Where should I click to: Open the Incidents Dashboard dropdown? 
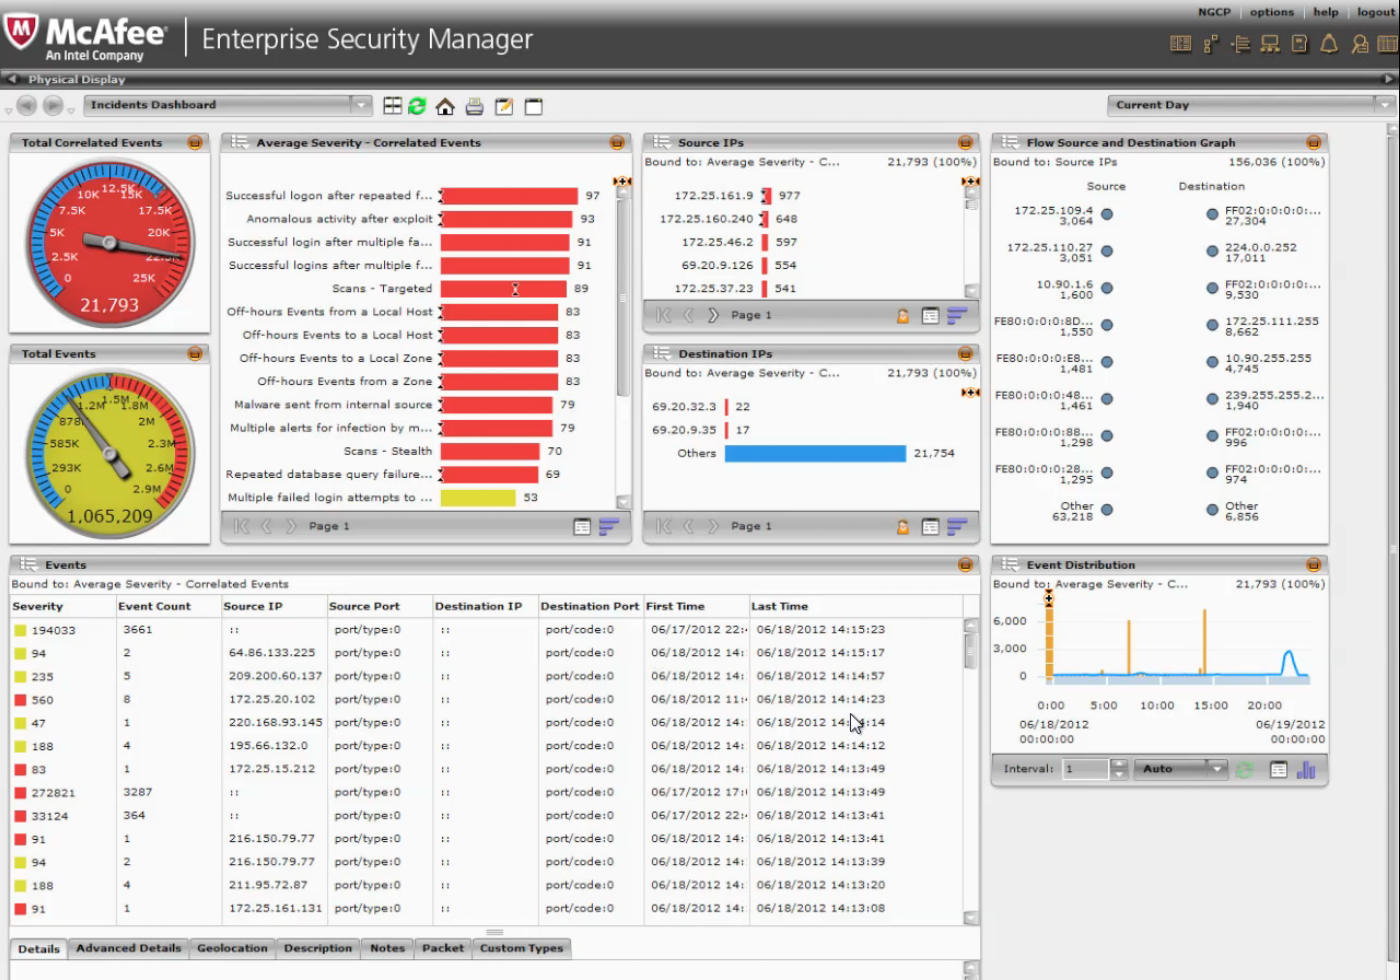361,105
